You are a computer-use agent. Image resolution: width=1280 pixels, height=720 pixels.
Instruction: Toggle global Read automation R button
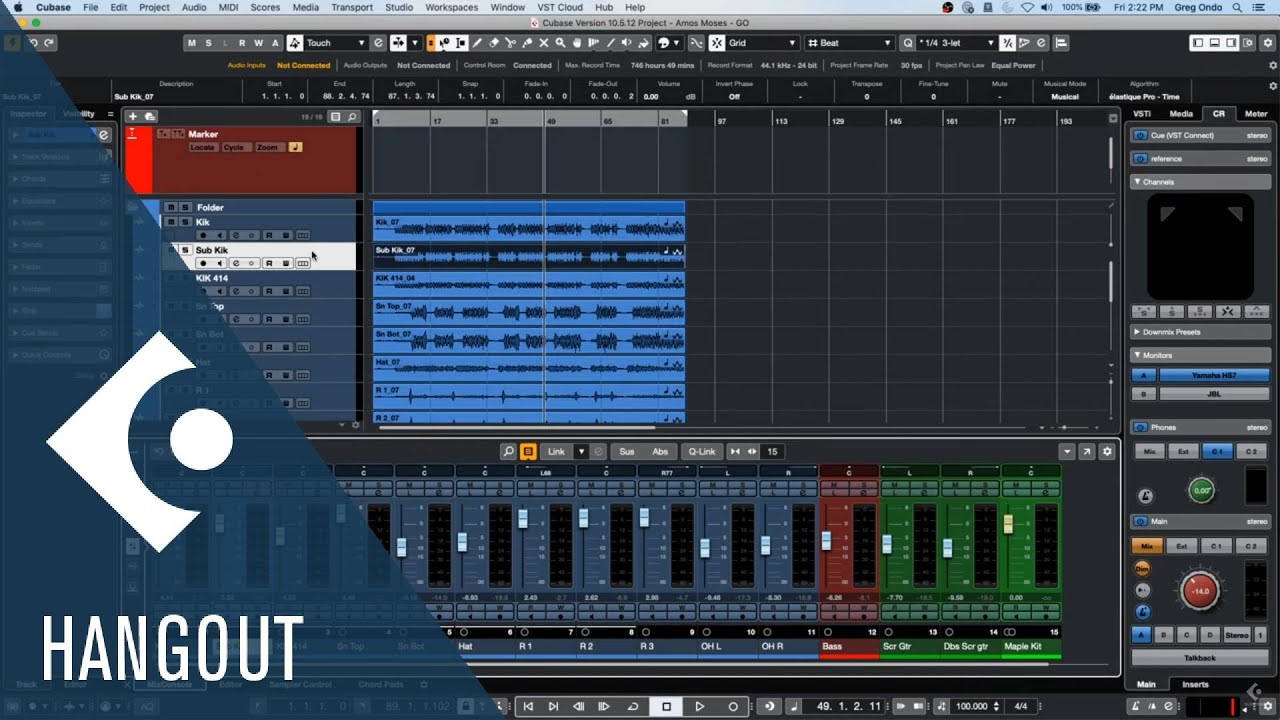pos(241,43)
